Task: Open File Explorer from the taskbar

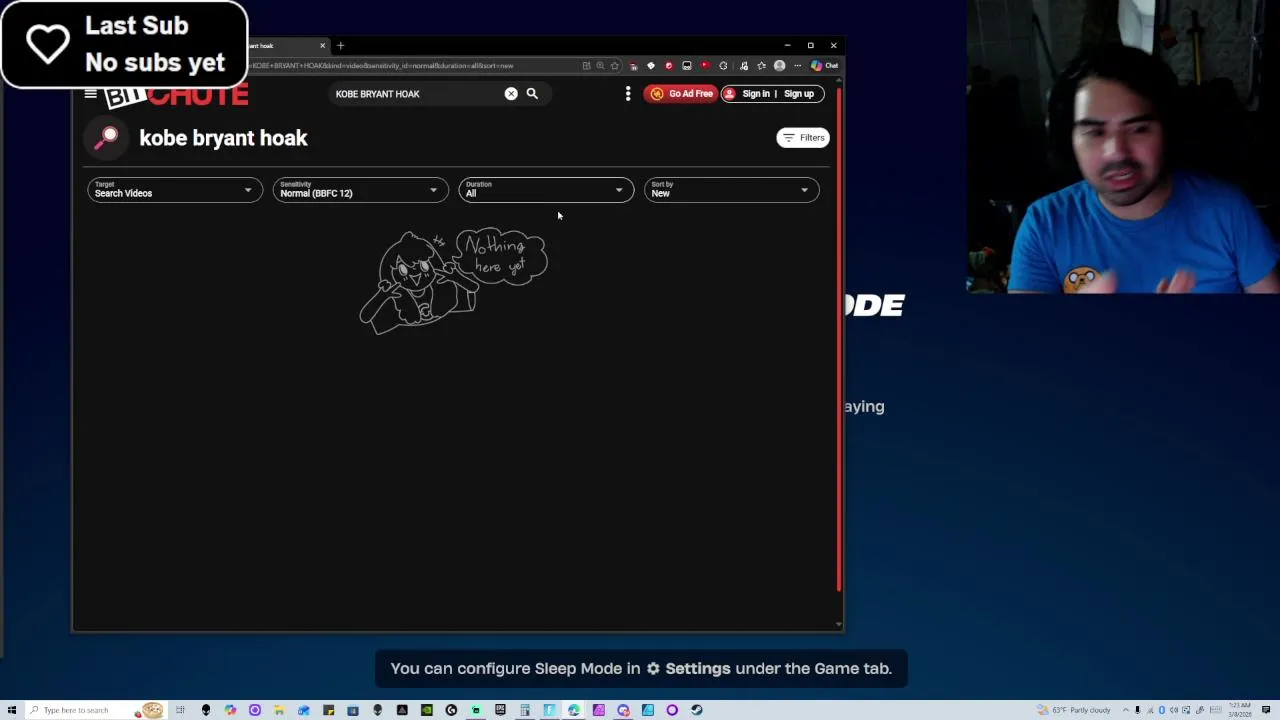Action: click(x=278, y=710)
